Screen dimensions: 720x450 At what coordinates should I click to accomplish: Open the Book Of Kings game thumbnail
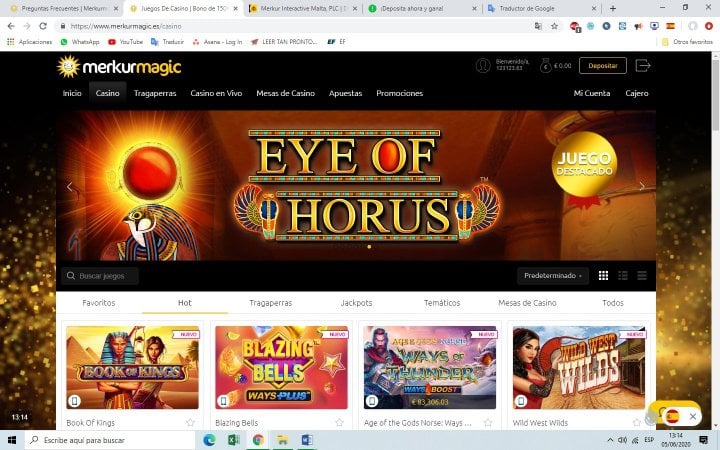coord(132,367)
